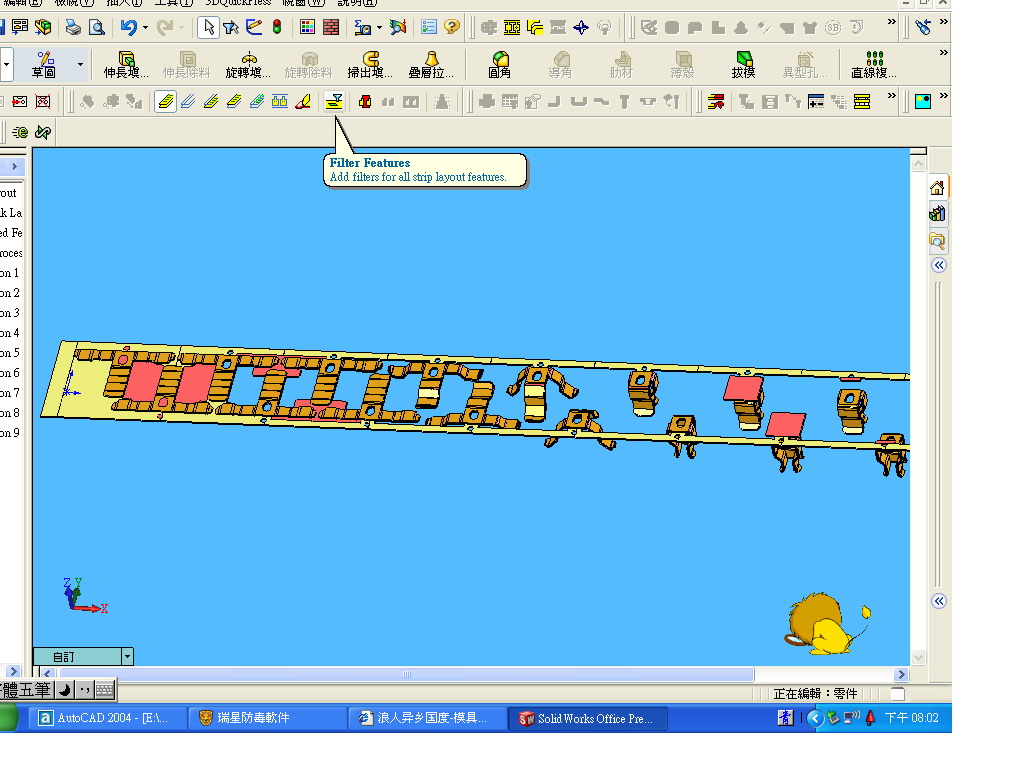Click the yellow-black bordered die icon
Screen dimensions: 1024x768
[512, 27]
